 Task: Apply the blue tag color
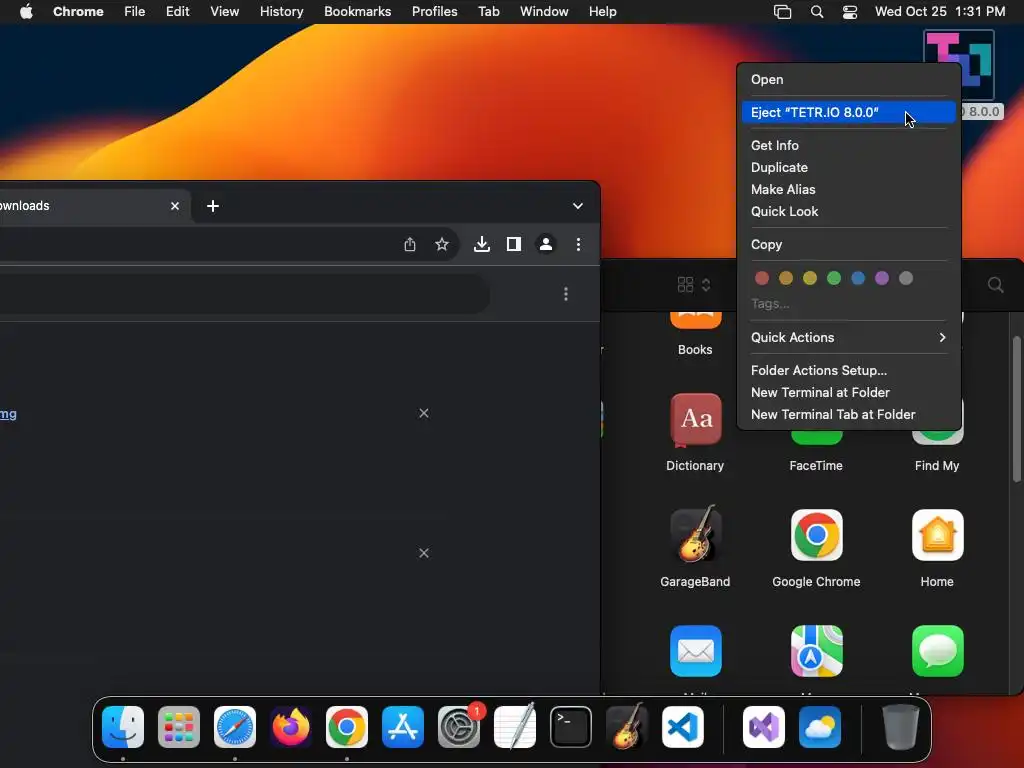click(858, 278)
